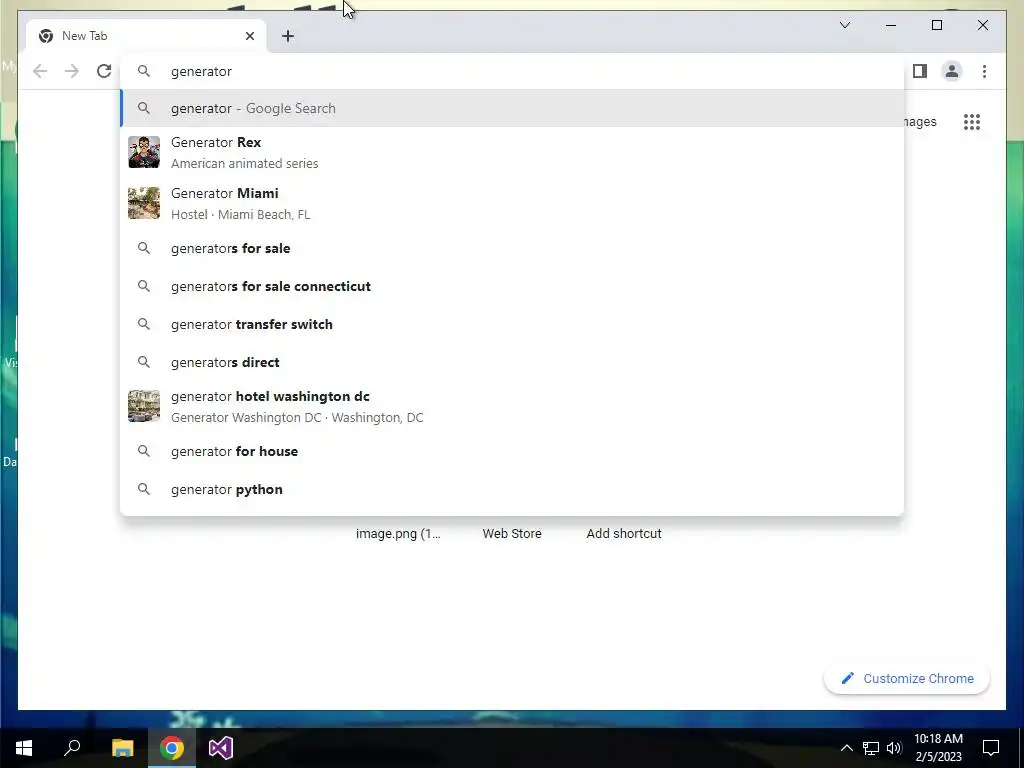Image resolution: width=1024 pixels, height=768 pixels.
Task: Open Visual Studio from taskbar
Action: click(x=221, y=748)
